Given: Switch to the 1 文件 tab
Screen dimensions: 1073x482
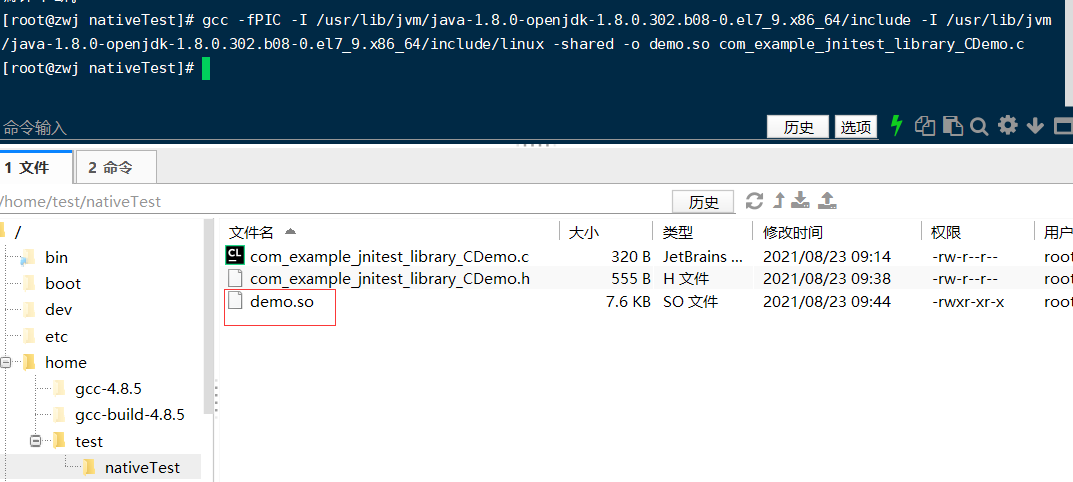Looking at the screenshot, I should [35, 168].
